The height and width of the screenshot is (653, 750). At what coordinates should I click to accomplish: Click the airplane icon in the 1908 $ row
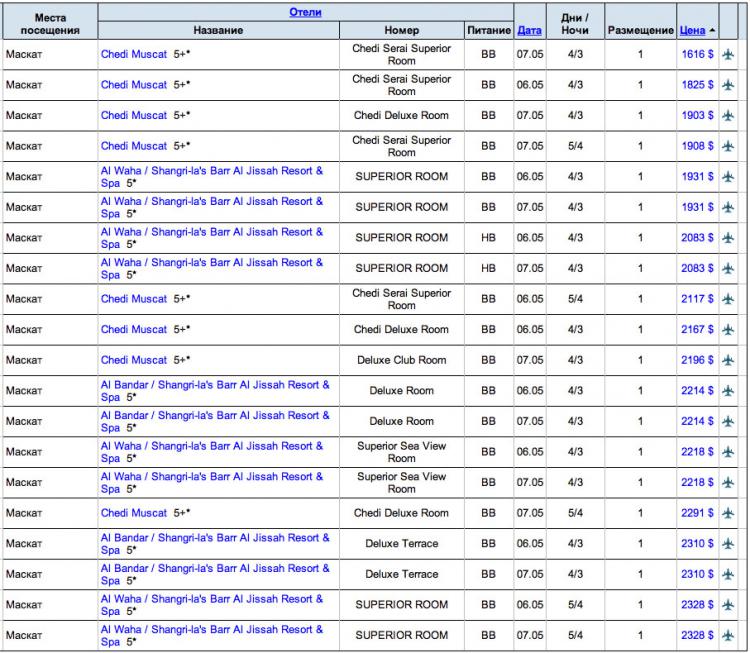(x=728, y=146)
